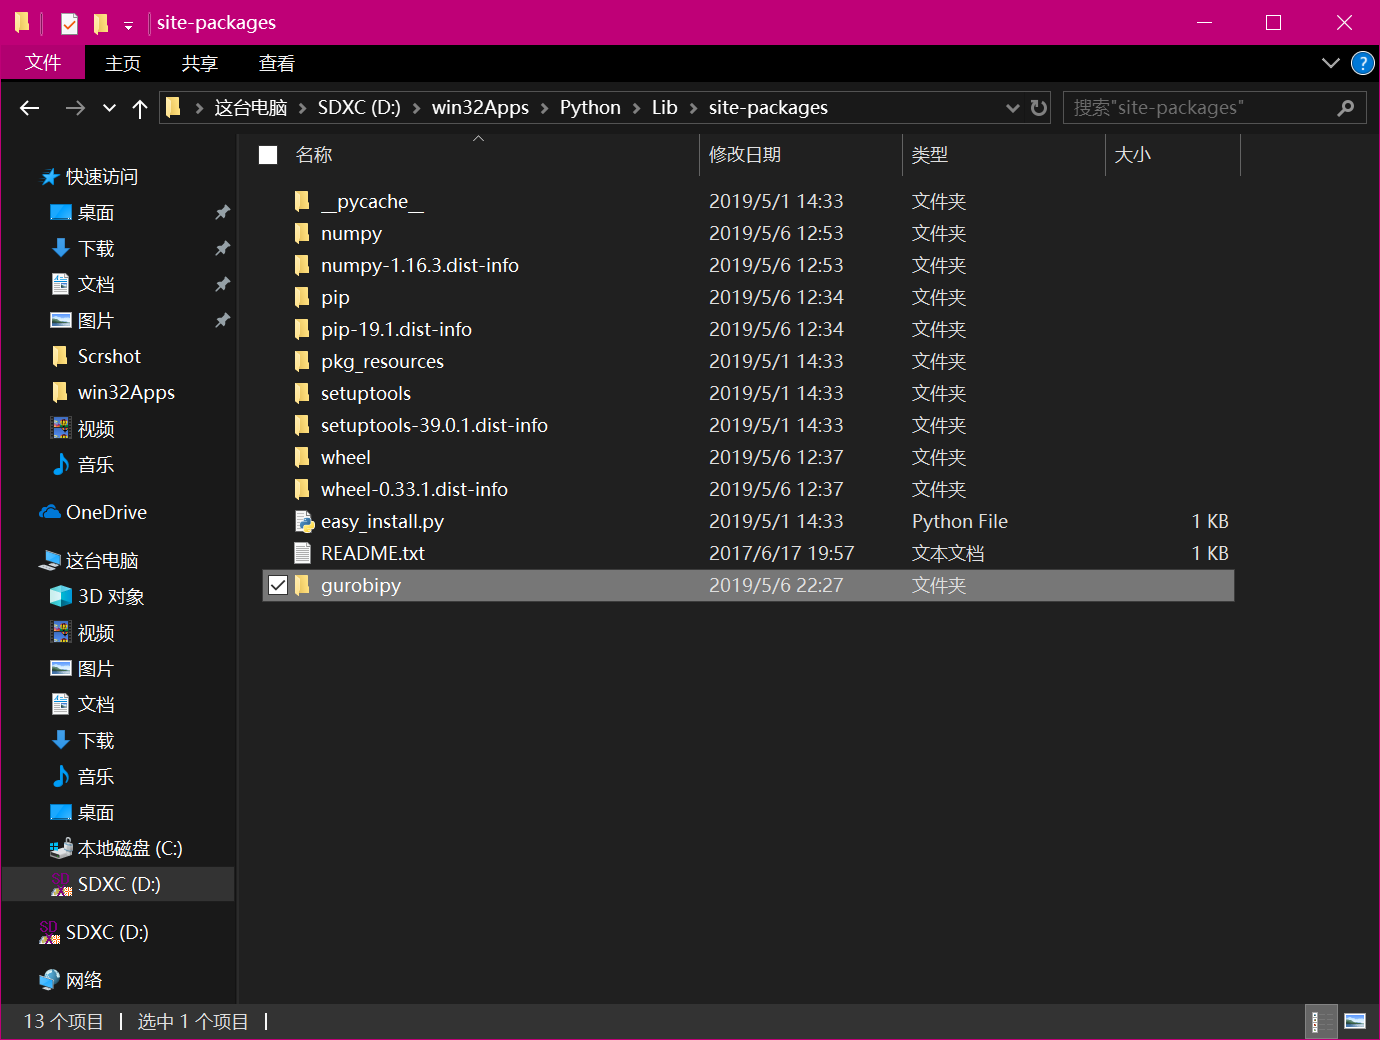Open pinned 桌面 under quick access

coord(96,213)
